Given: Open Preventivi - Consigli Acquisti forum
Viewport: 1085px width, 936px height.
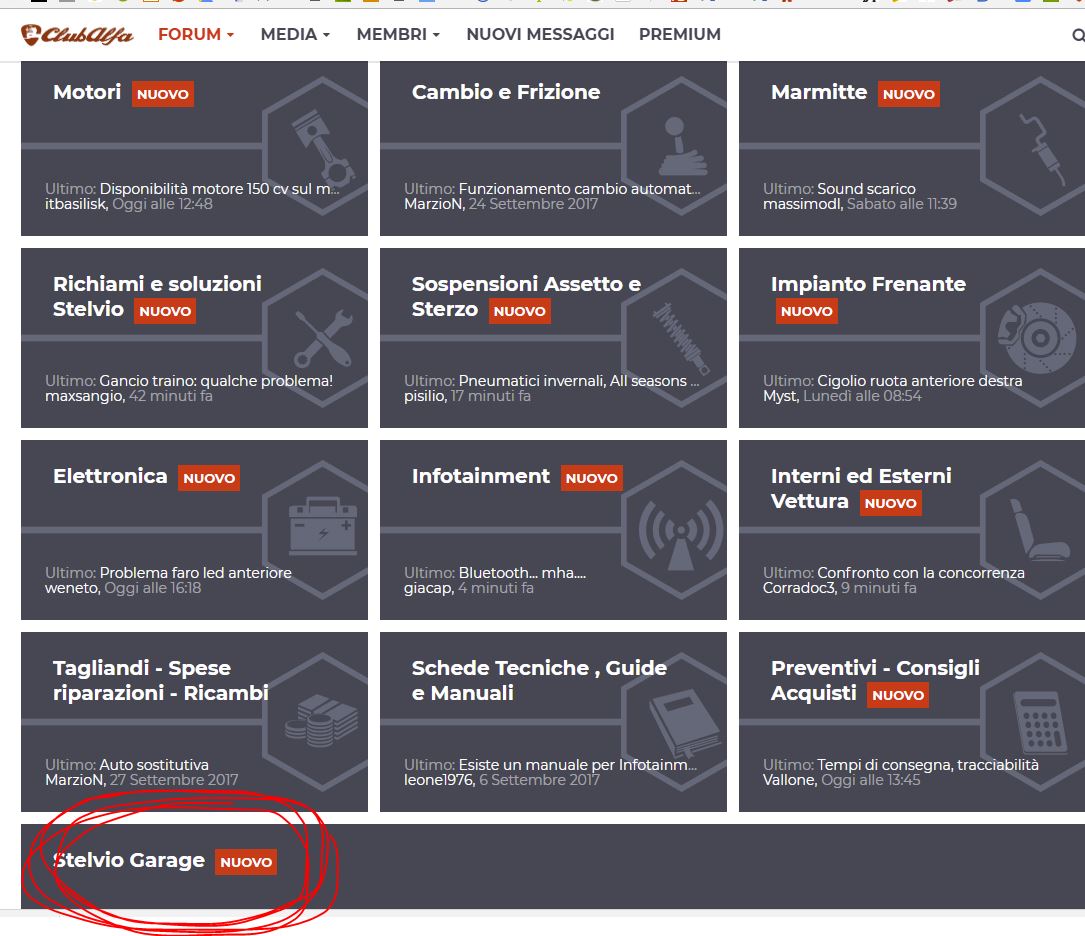Looking at the screenshot, I should point(875,680).
